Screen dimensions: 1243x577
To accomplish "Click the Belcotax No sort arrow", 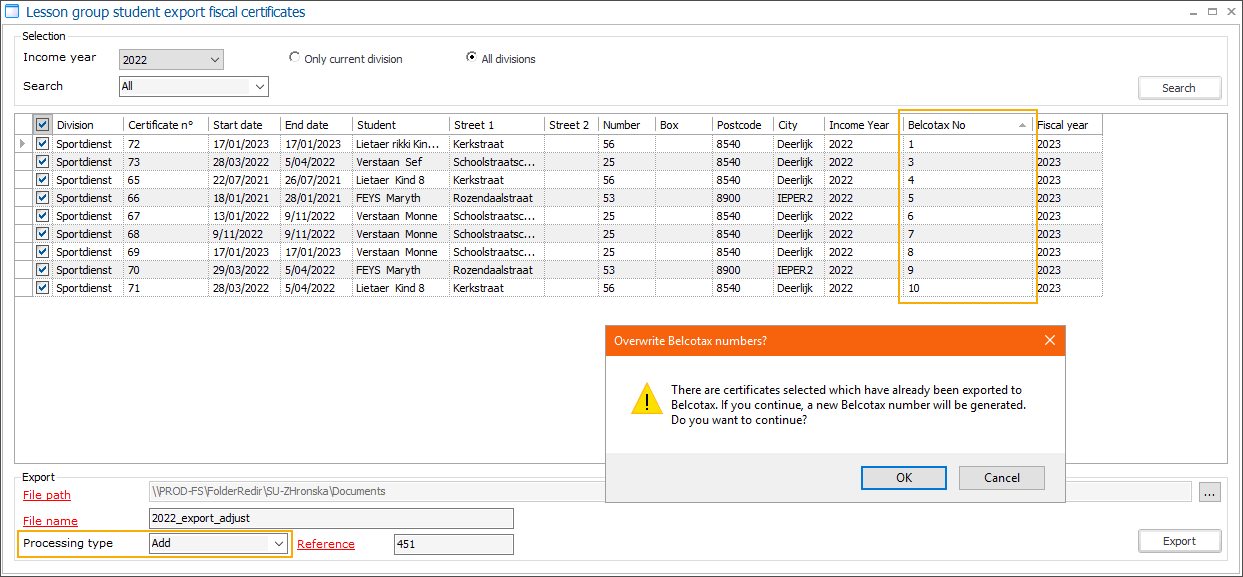I will [1022, 125].
